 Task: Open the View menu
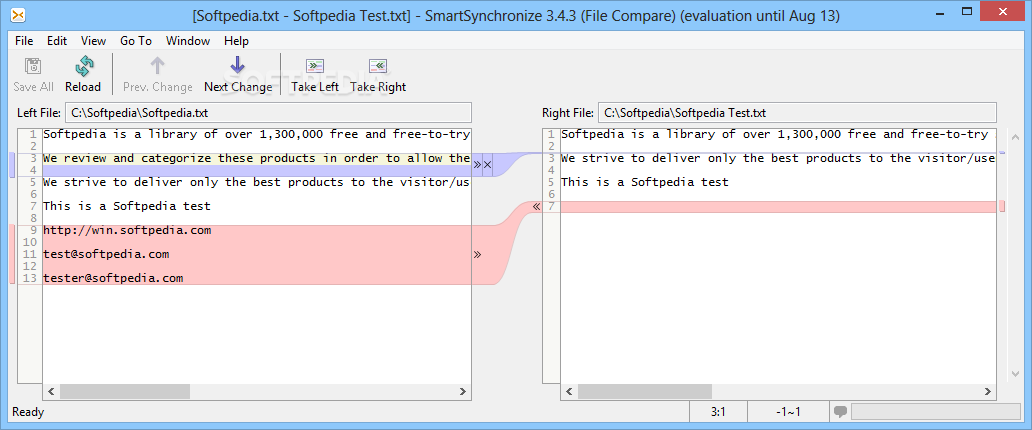pos(93,41)
